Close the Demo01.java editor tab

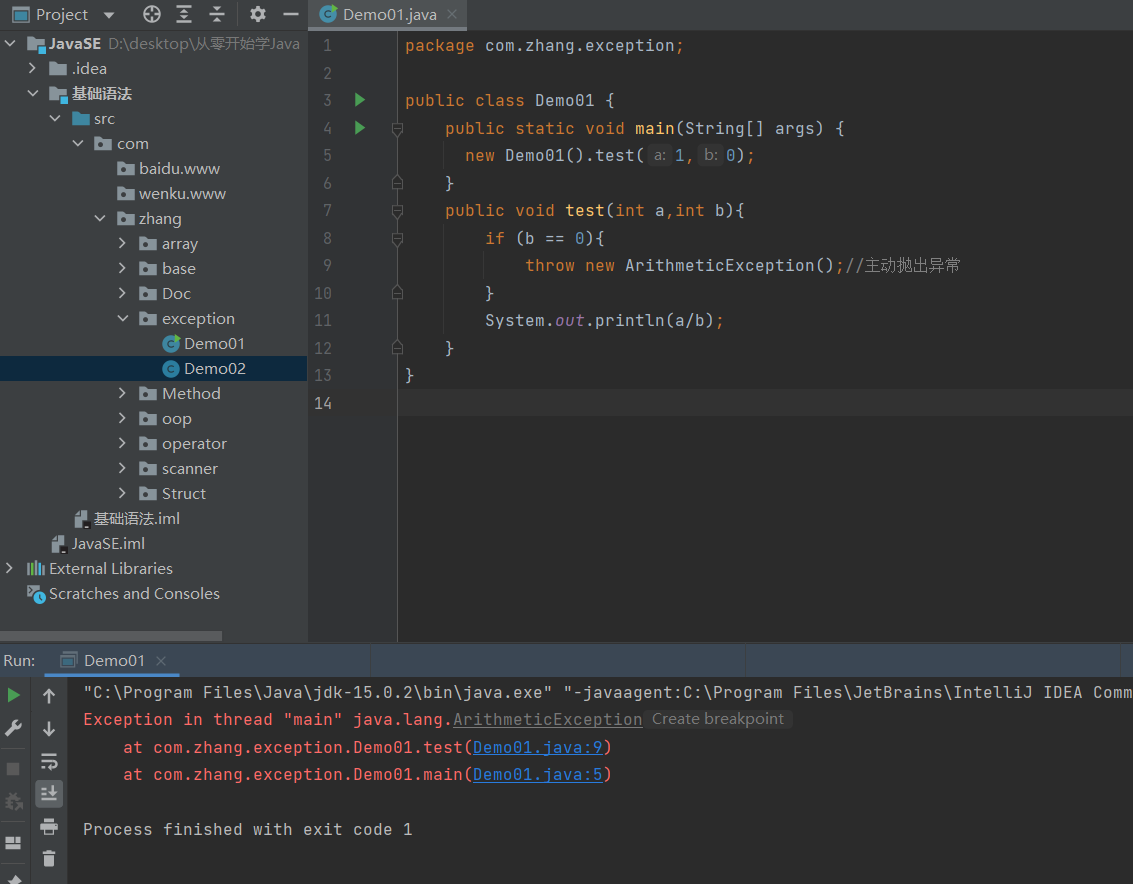[452, 14]
